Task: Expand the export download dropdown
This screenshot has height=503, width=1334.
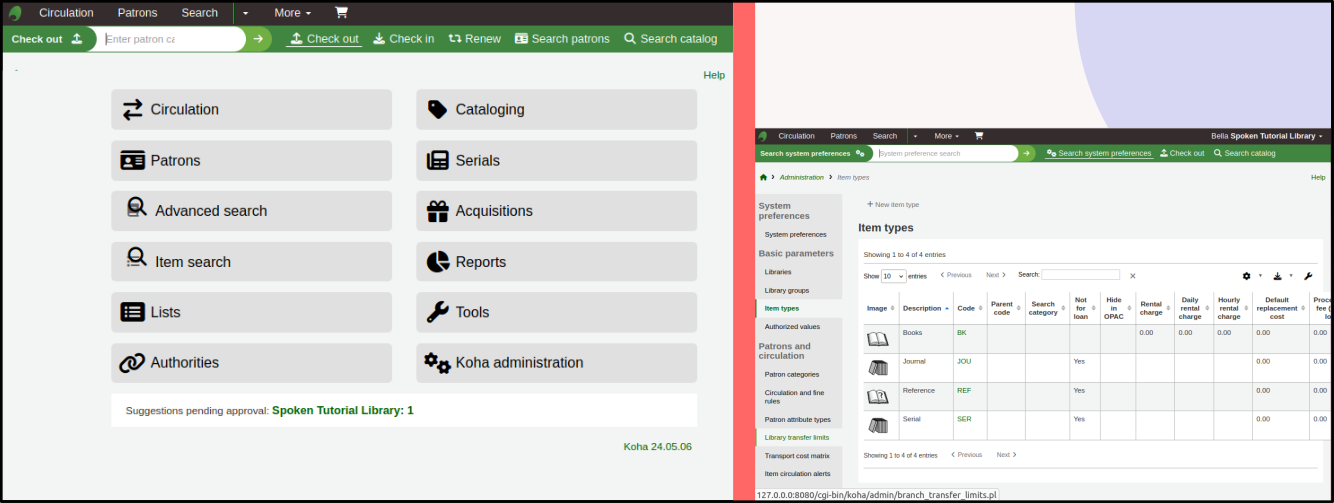Action: click(x=1282, y=275)
